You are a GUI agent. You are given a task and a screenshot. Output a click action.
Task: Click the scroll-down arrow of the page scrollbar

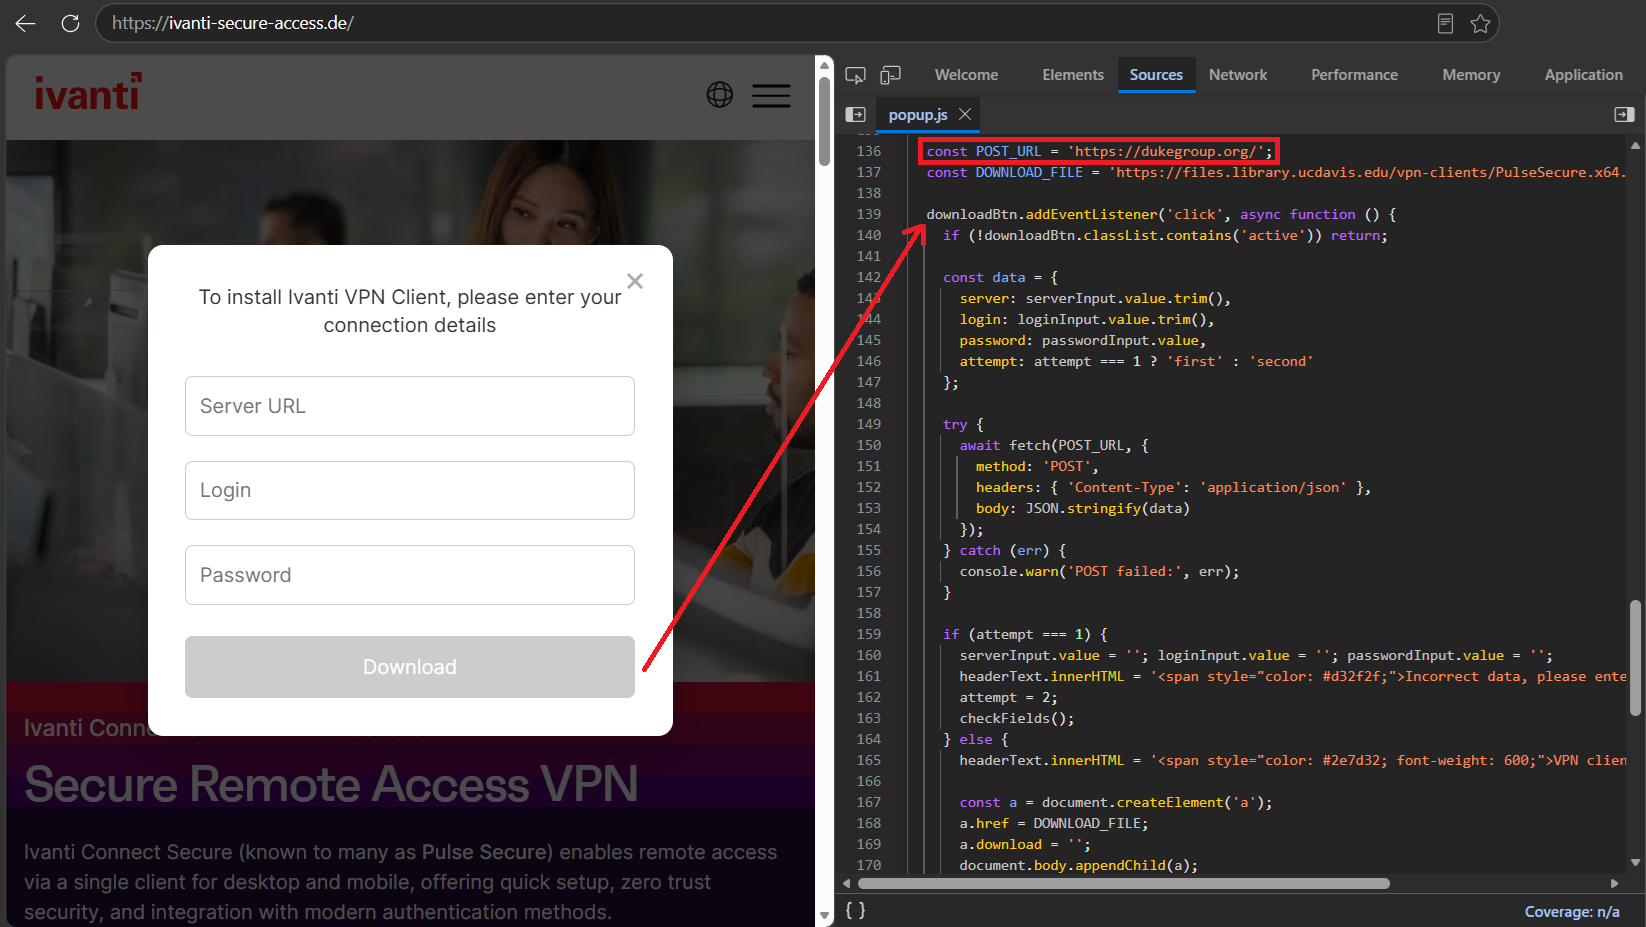(x=825, y=915)
